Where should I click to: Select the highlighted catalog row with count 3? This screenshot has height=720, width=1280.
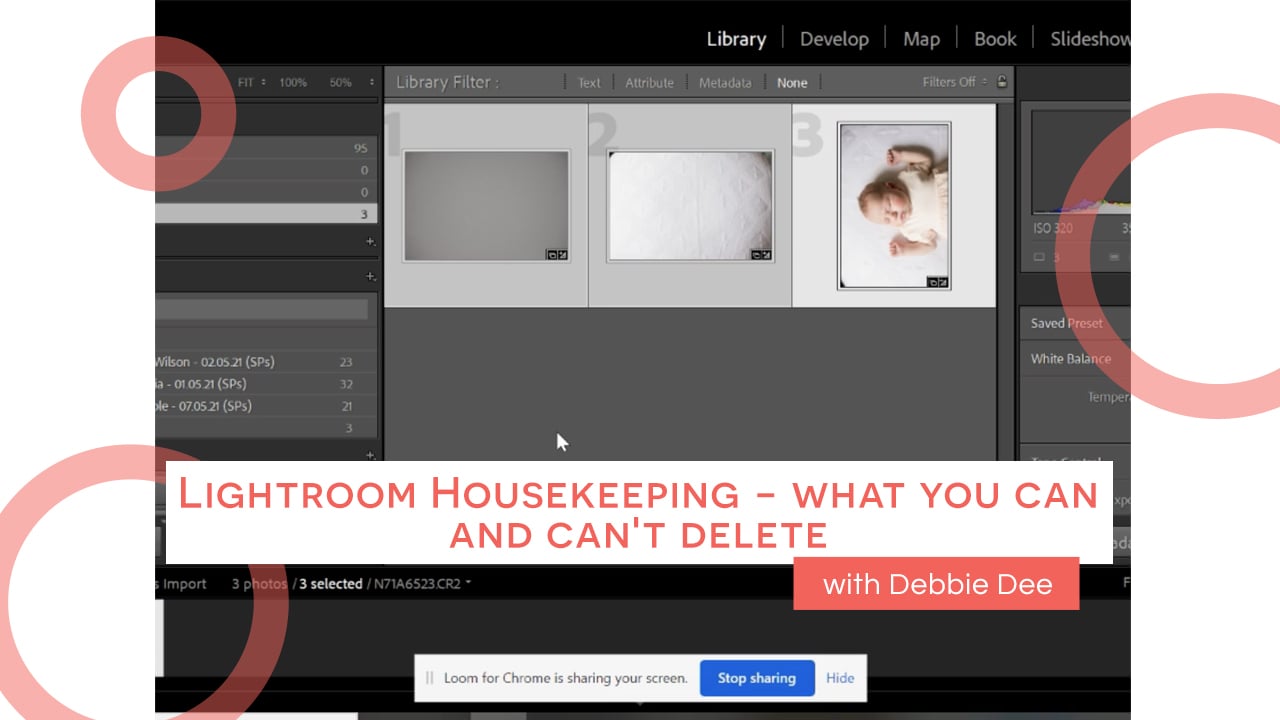266,214
